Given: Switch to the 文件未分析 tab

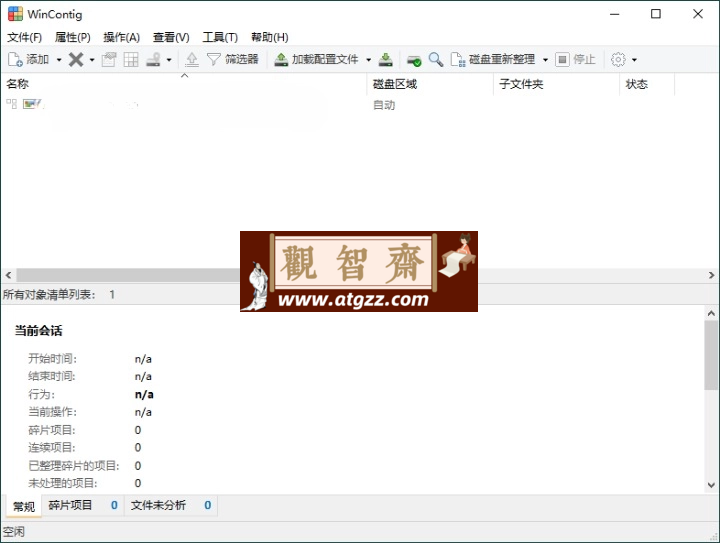Looking at the screenshot, I should [x=170, y=505].
